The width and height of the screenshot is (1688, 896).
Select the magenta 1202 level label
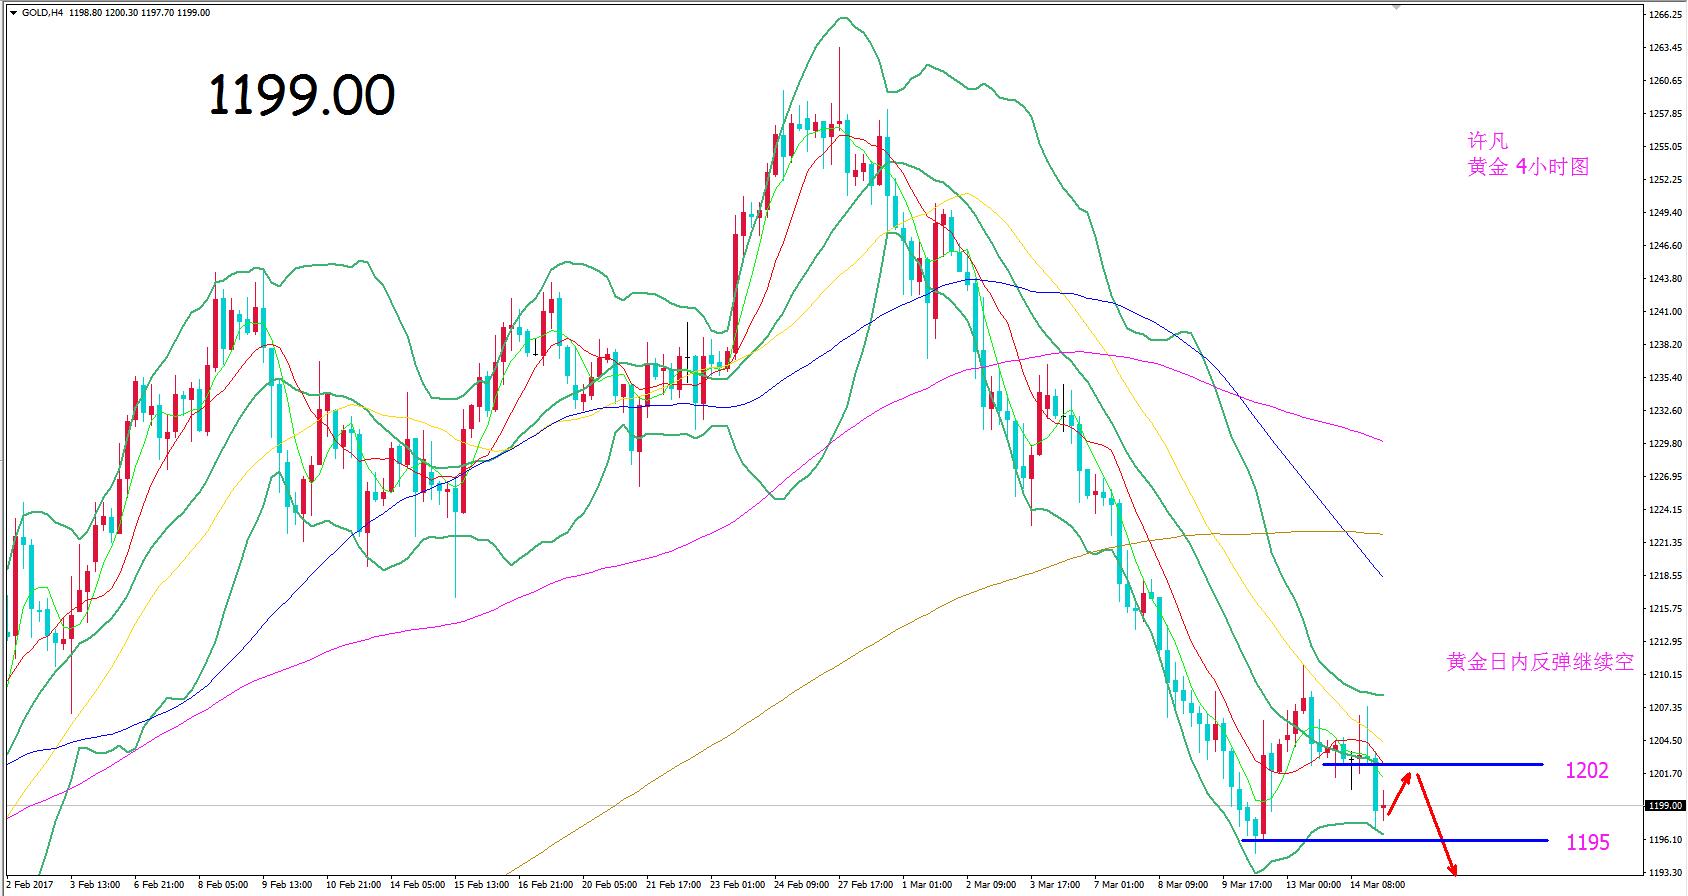click(x=1587, y=771)
